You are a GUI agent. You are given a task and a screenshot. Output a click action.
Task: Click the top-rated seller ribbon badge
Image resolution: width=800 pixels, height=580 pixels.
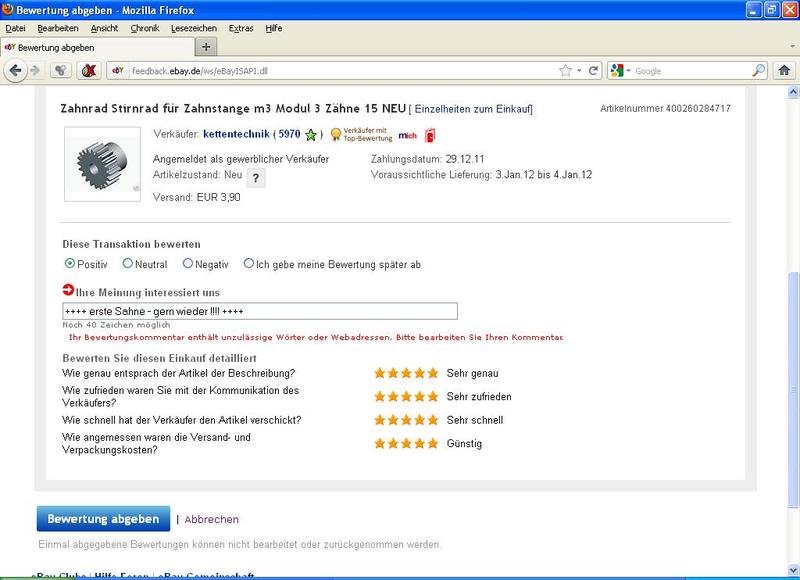point(362,135)
